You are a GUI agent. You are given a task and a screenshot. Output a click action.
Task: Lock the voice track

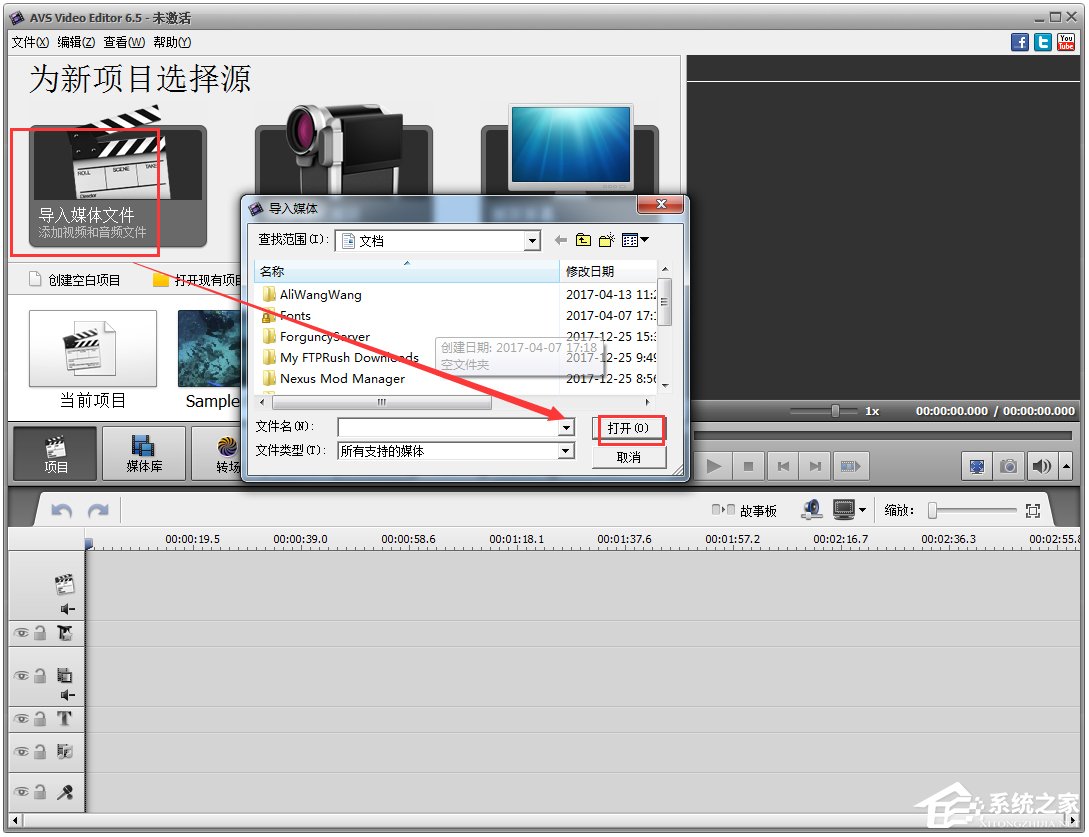click(40, 792)
